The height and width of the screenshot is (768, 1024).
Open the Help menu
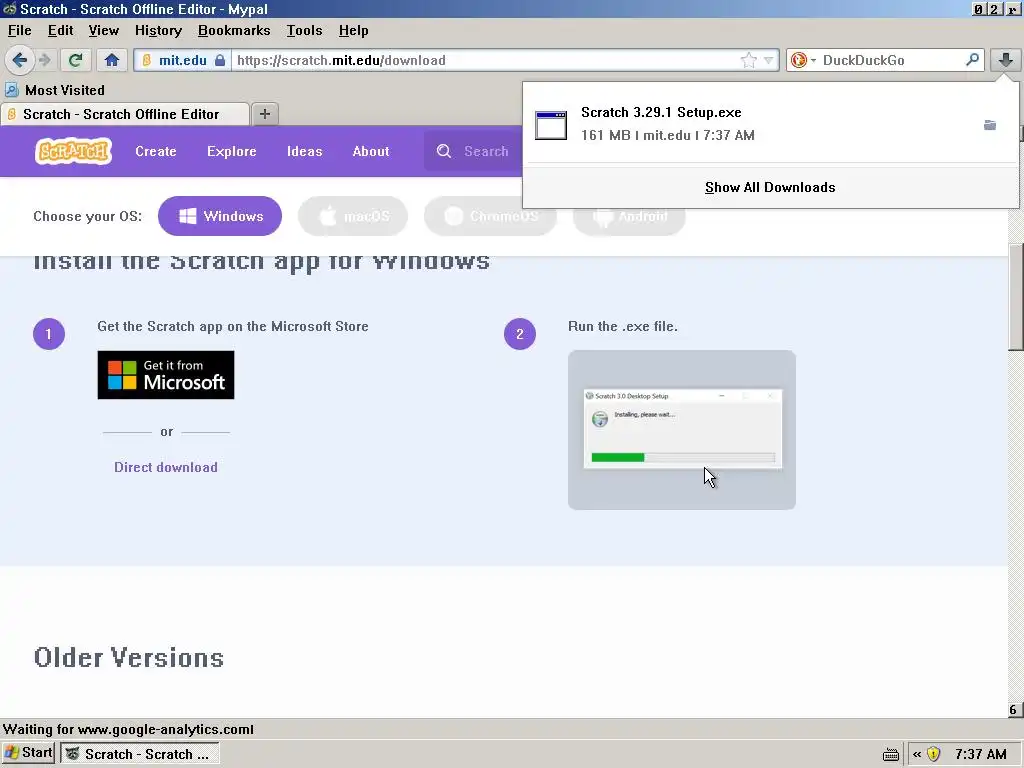[354, 31]
